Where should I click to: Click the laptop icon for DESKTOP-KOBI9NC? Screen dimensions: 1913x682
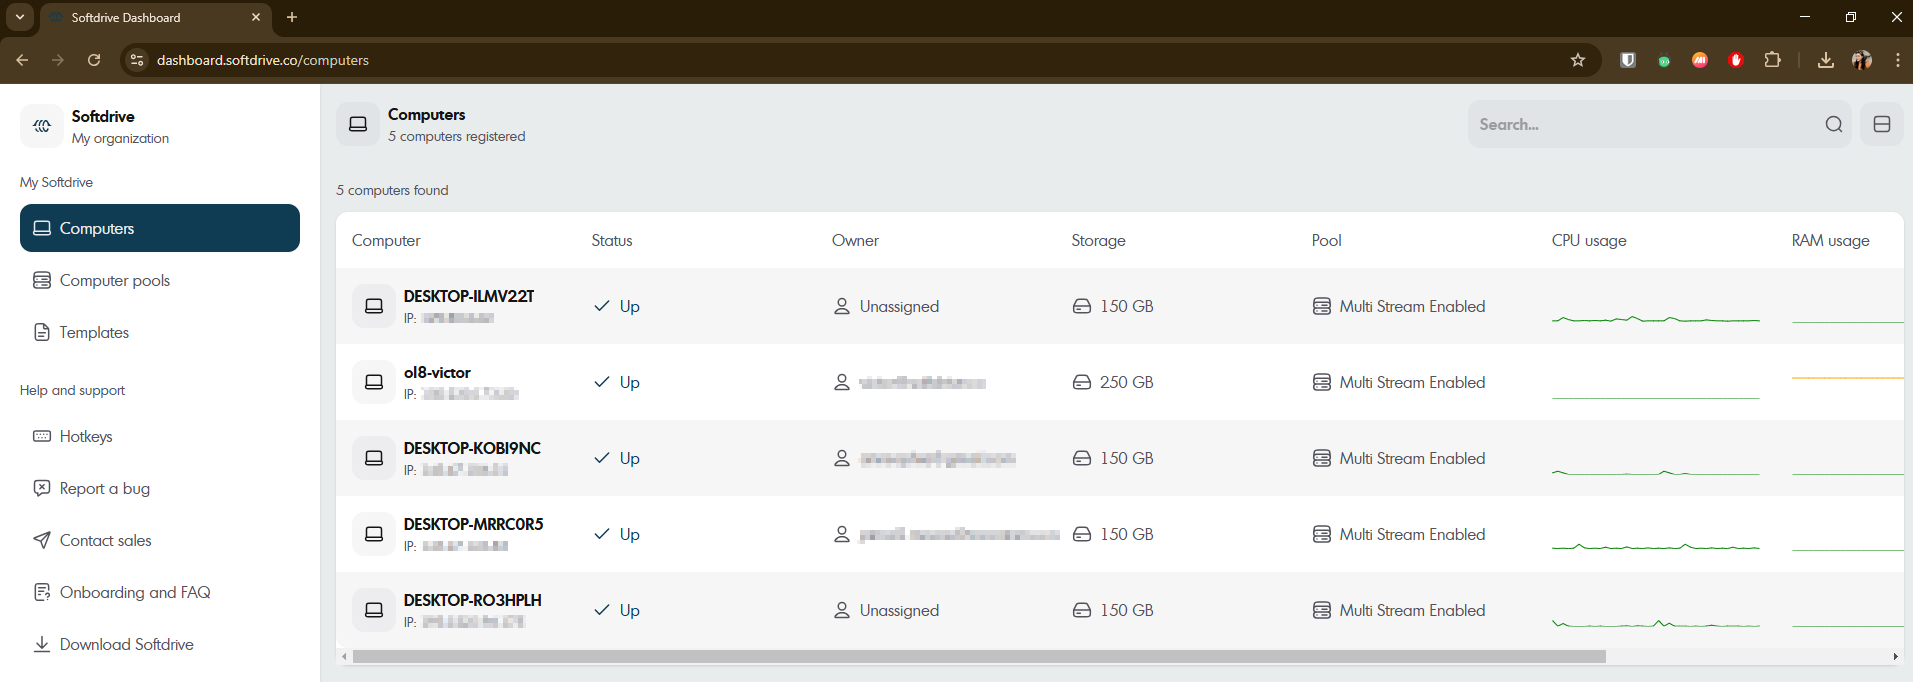point(374,458)
